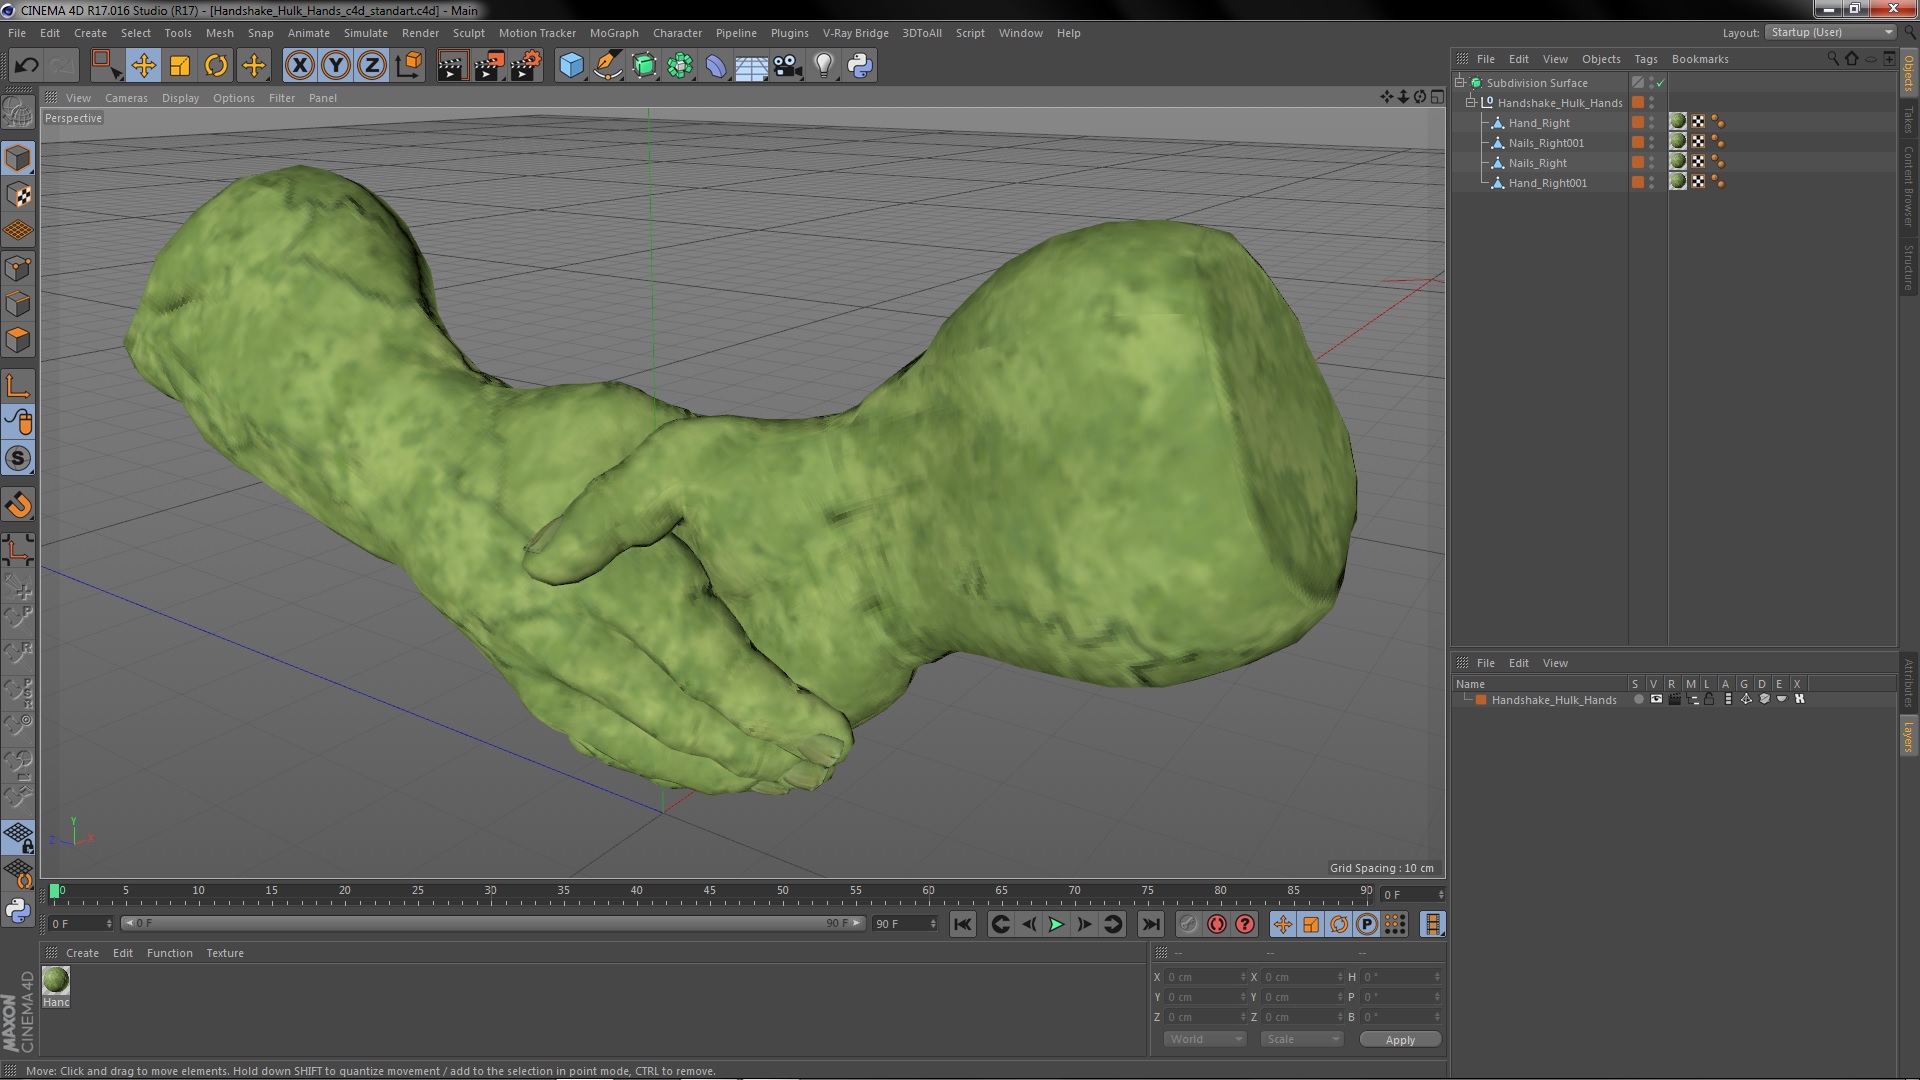Toggle Autokeying red button
Screen dimensions: 1920x1080
tap(1216, 925)
